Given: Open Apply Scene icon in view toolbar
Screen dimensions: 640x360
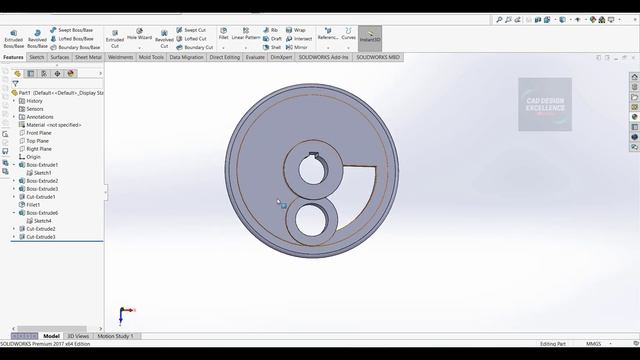Looking at the screenshot, I should point(602,20).
